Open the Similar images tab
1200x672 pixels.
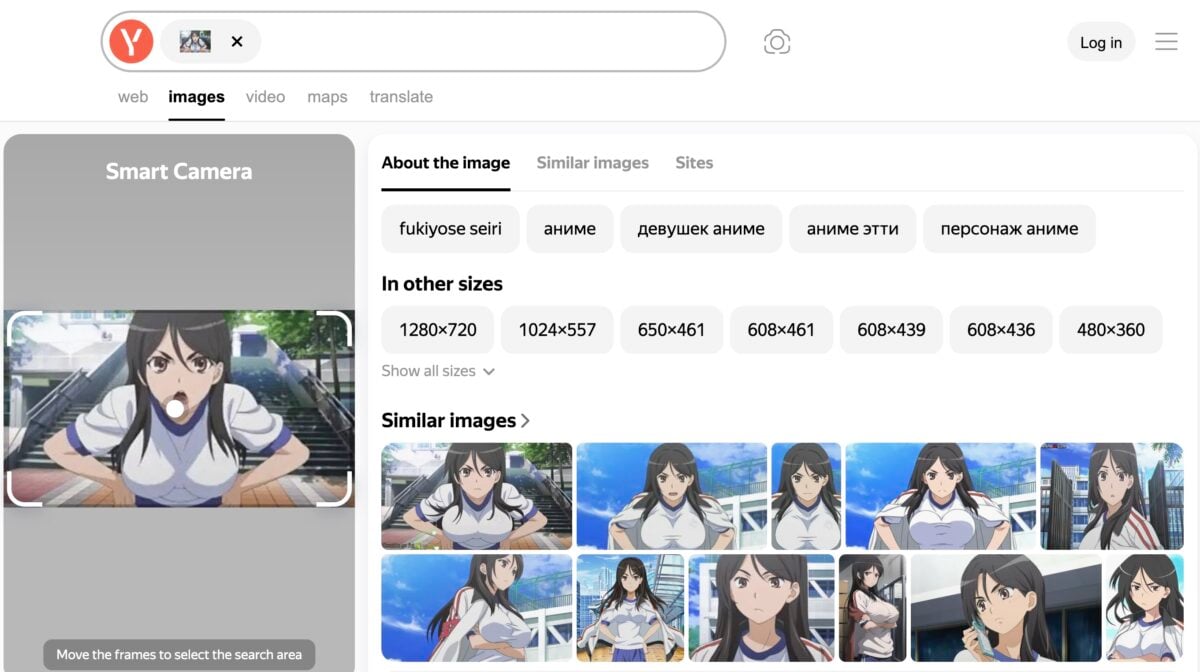(x=592, y=162)
